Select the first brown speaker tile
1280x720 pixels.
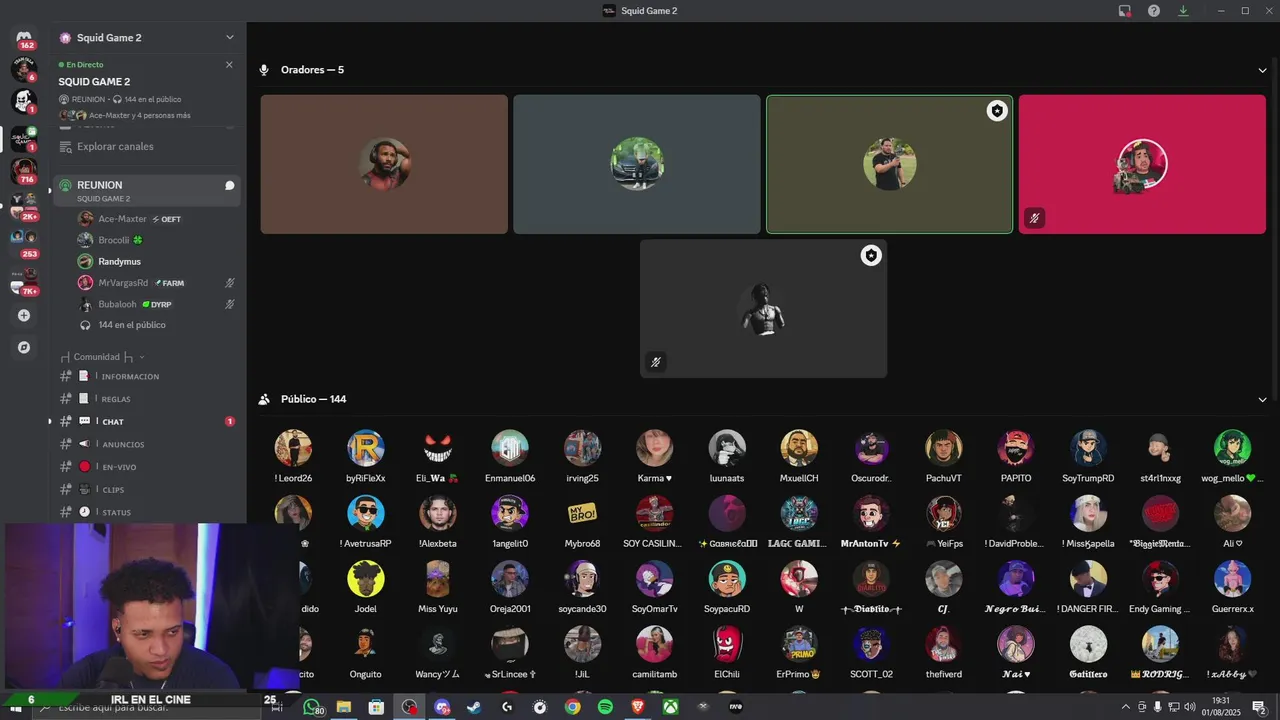click(384, 165)
